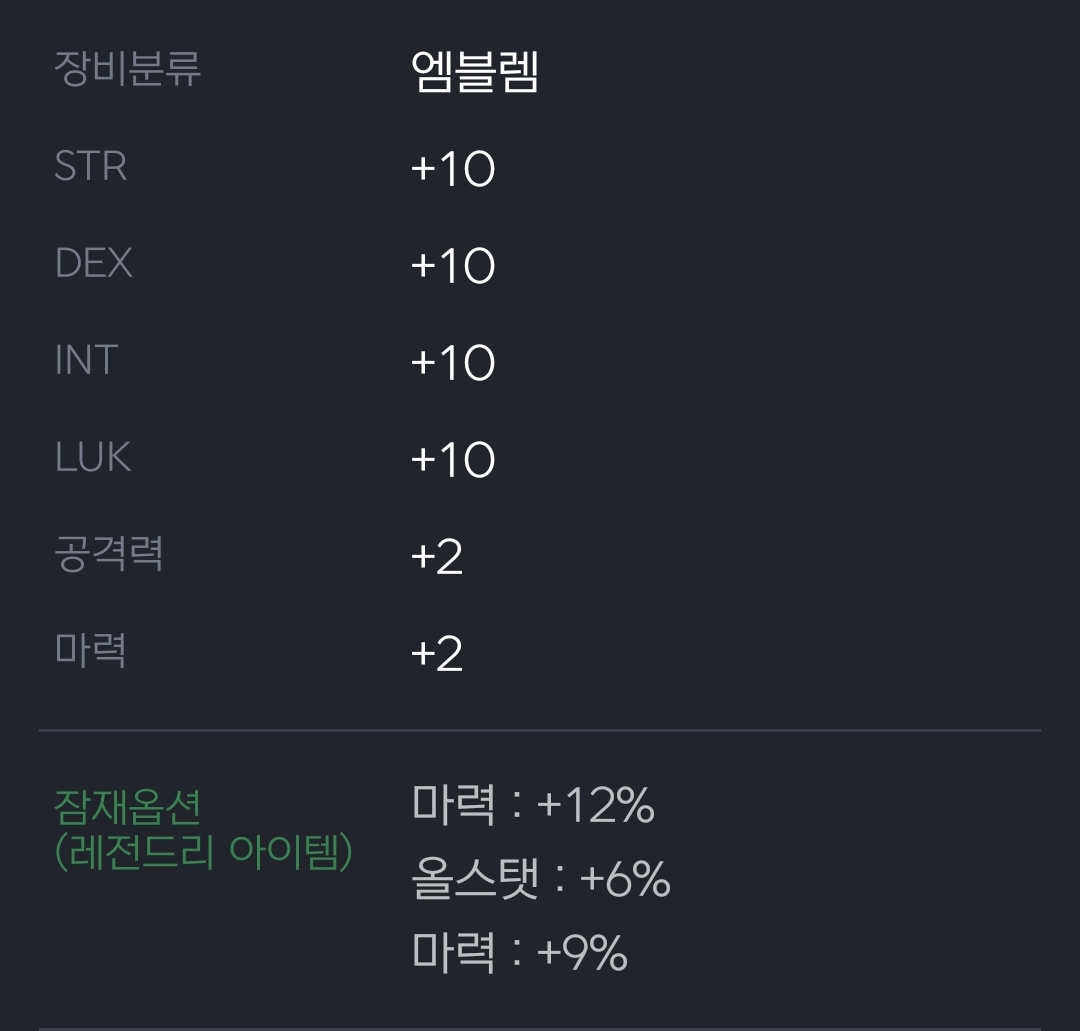
Task: Select the +10 value beside STR
Action: [453, 169]
